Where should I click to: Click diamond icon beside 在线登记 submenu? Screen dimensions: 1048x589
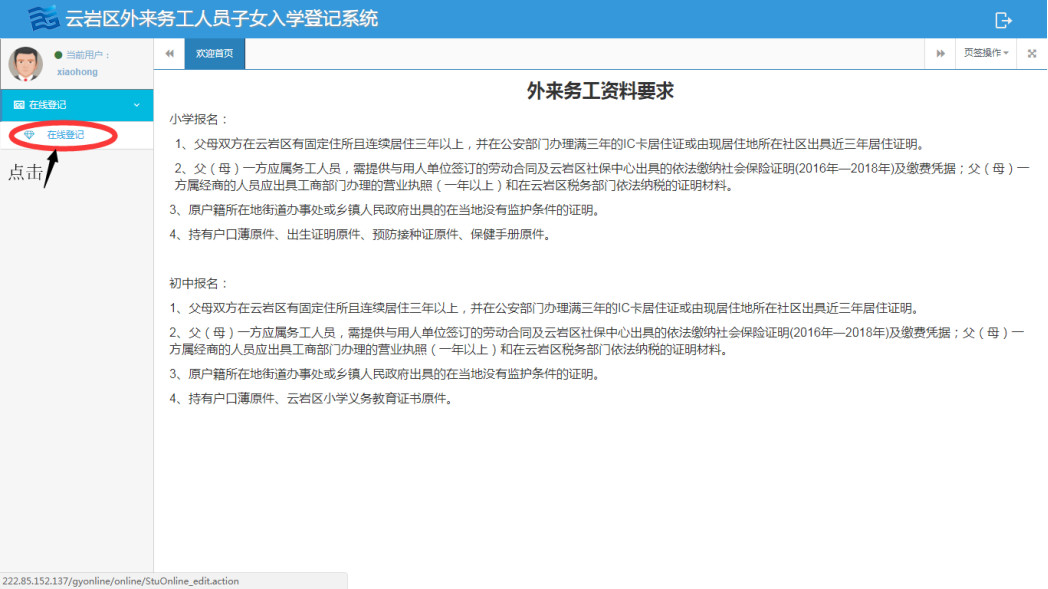(29, 135)
